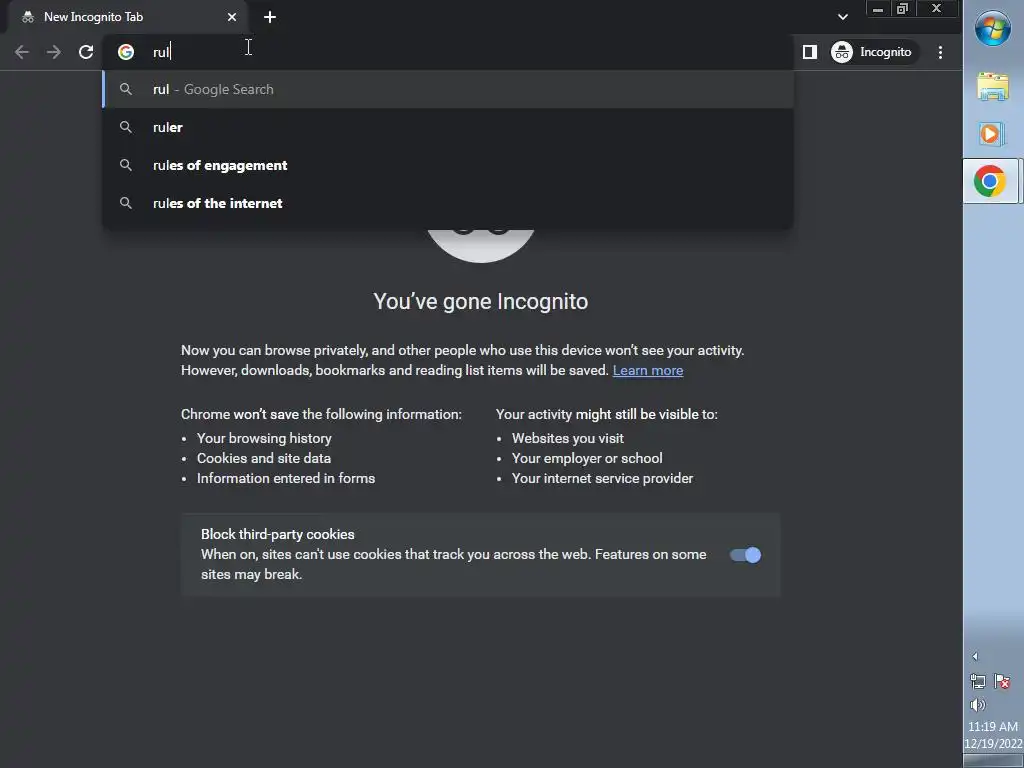Screen dimensions: 1024x768
Task: Disable the Block third-party cookies toggle
Action: (745, 555)
